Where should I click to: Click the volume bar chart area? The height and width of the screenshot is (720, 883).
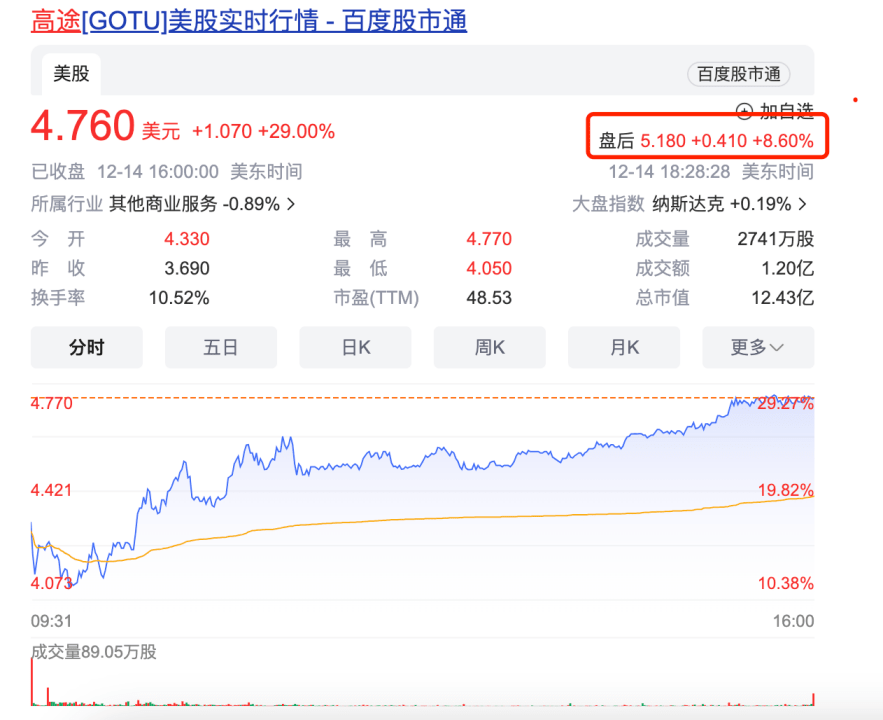[422, 684]
